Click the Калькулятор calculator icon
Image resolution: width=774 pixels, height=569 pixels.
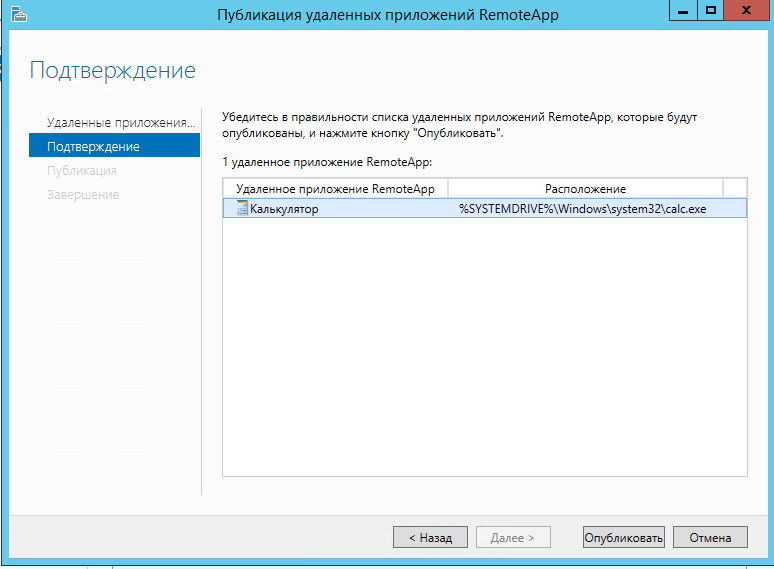tap(242, 208)
